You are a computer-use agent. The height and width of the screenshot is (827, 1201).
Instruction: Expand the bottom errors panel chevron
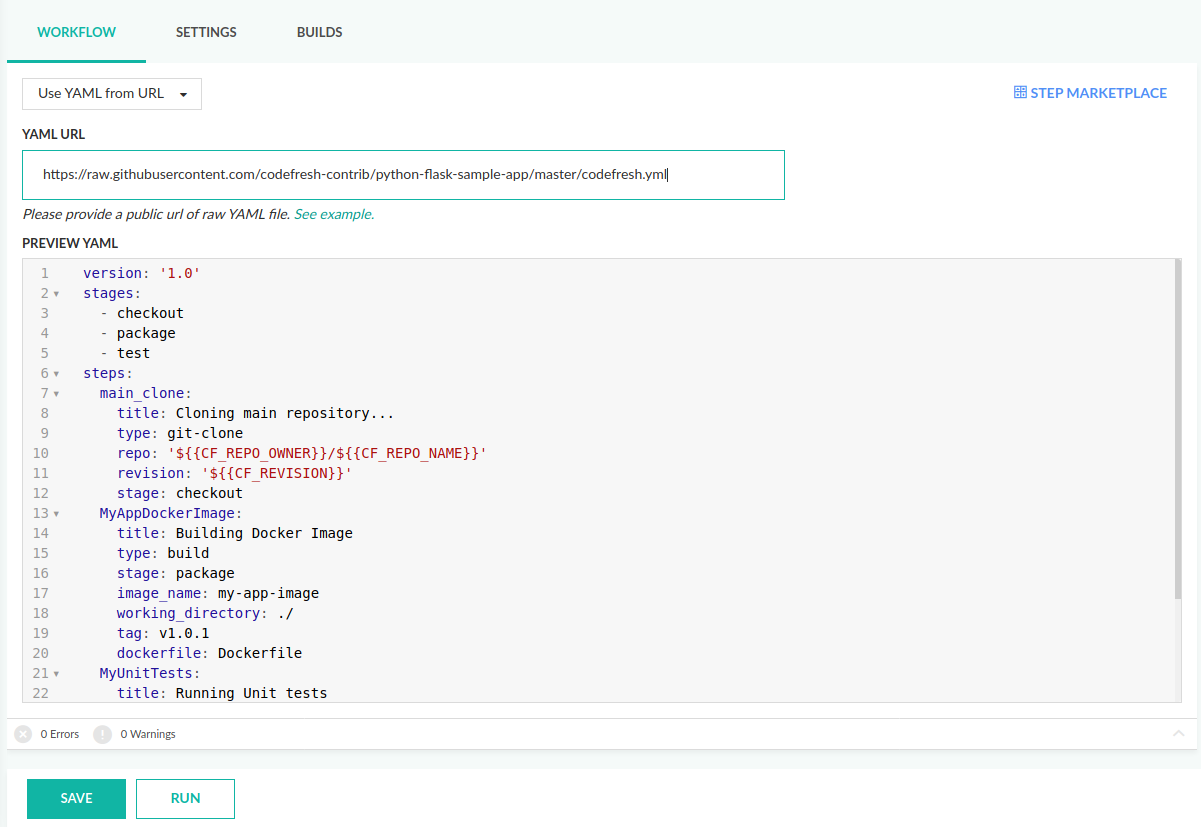[1178, 734]
